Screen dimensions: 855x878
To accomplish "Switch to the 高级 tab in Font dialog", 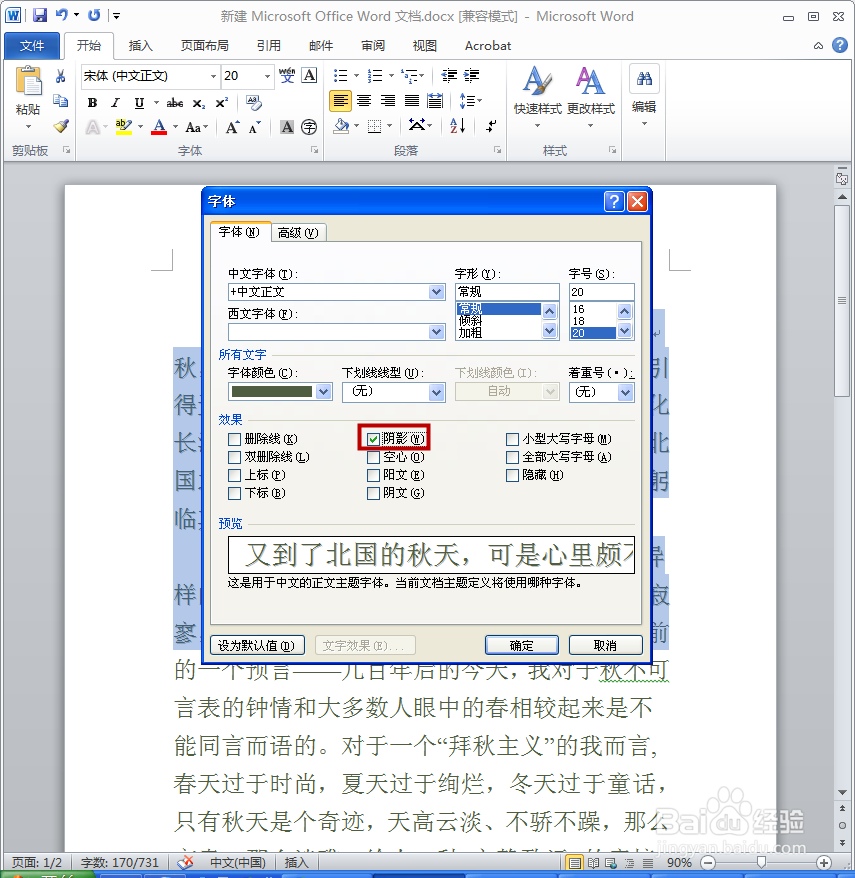I will click(297, 232).
